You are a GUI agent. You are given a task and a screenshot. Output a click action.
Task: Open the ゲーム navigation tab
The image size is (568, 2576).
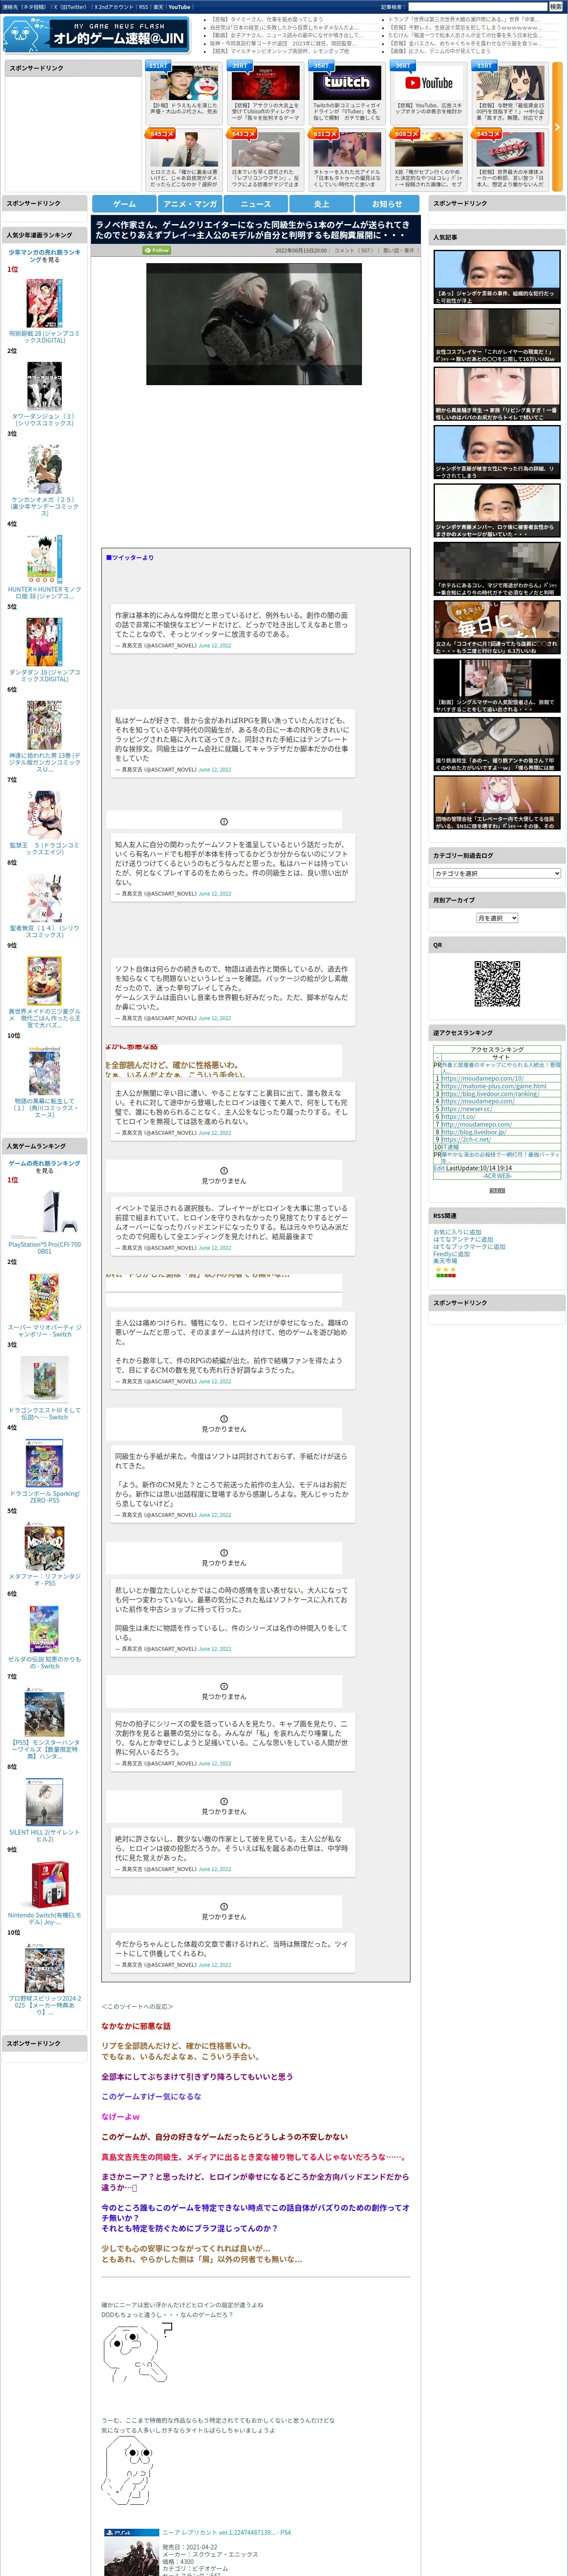pos(124,204)
